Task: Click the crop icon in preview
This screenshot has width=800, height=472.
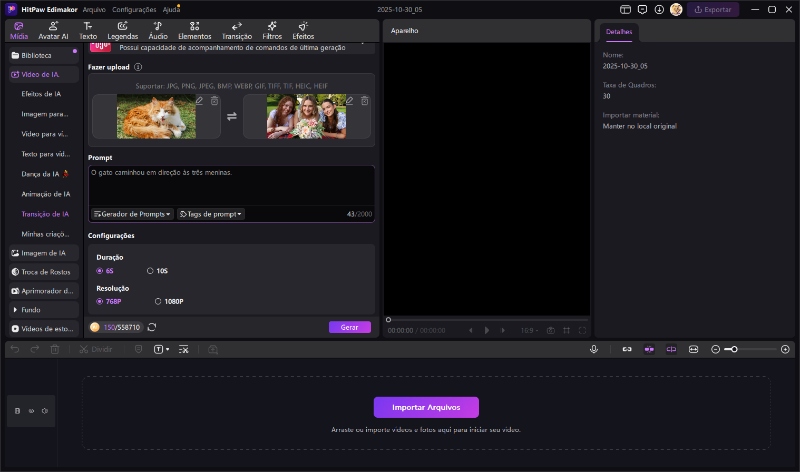Action: click(x=566, y=331)
